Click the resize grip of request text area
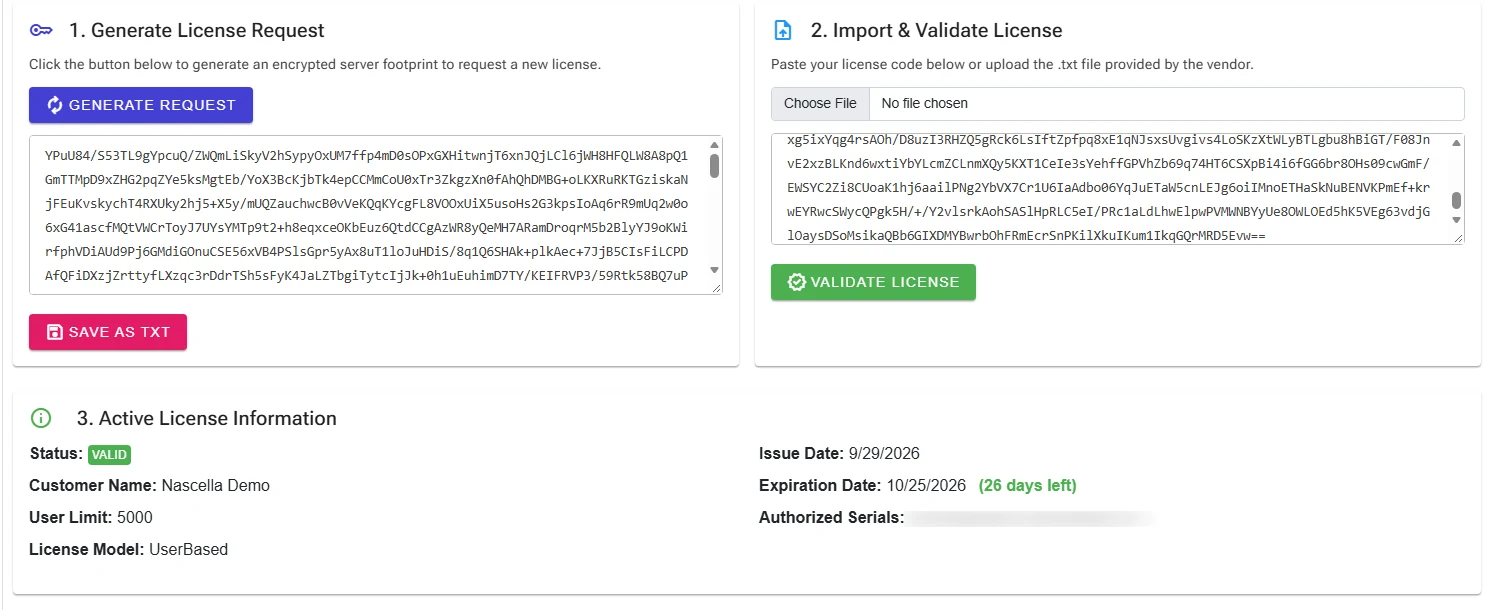 point(715,287)
